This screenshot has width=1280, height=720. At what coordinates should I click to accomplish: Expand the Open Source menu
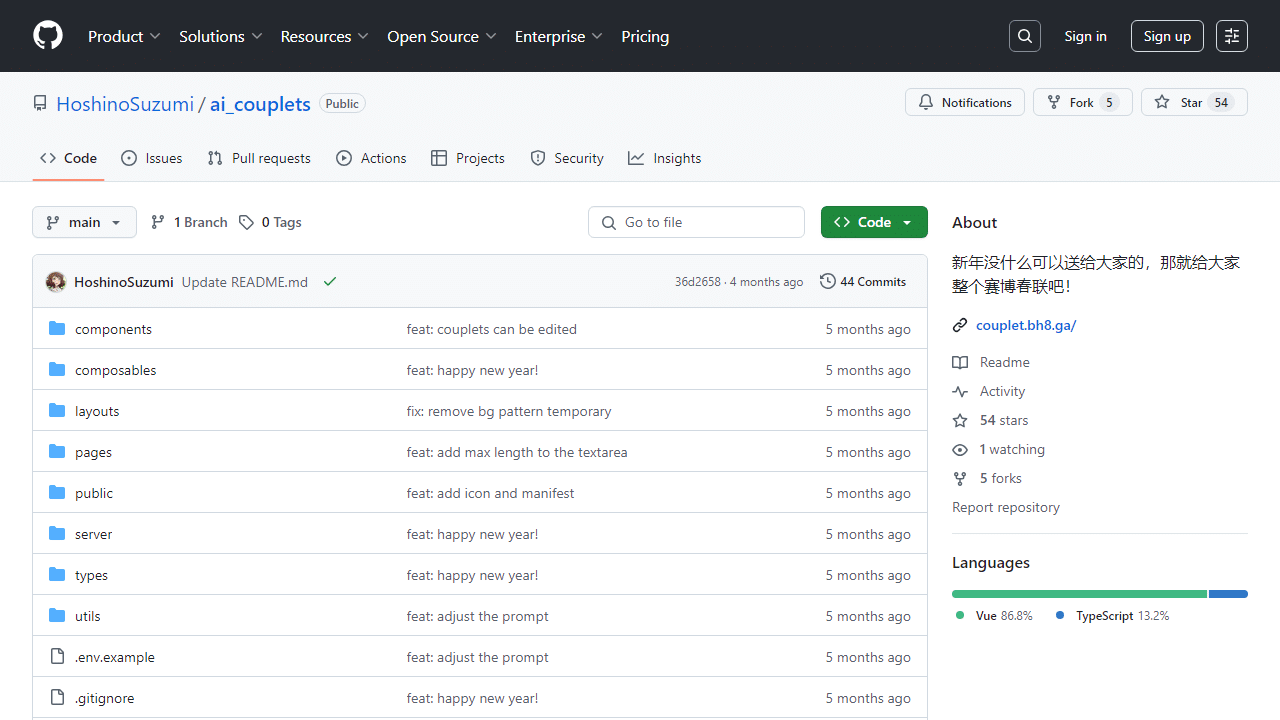coord(442,36)
